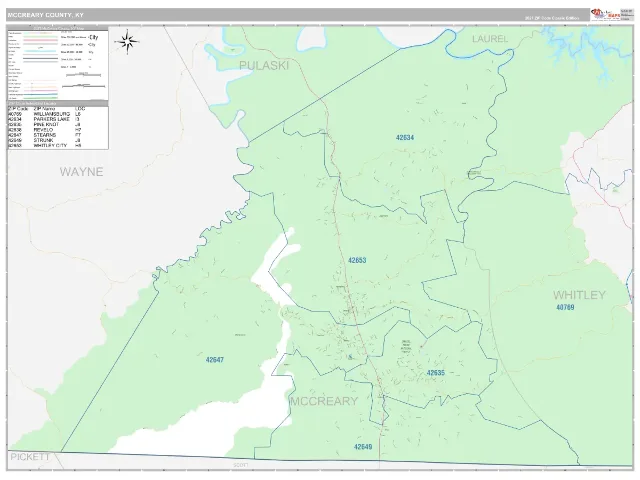Viewport: 640px width, 480px height.
Task: Click the WHITLEY county label
Action: 579,295
